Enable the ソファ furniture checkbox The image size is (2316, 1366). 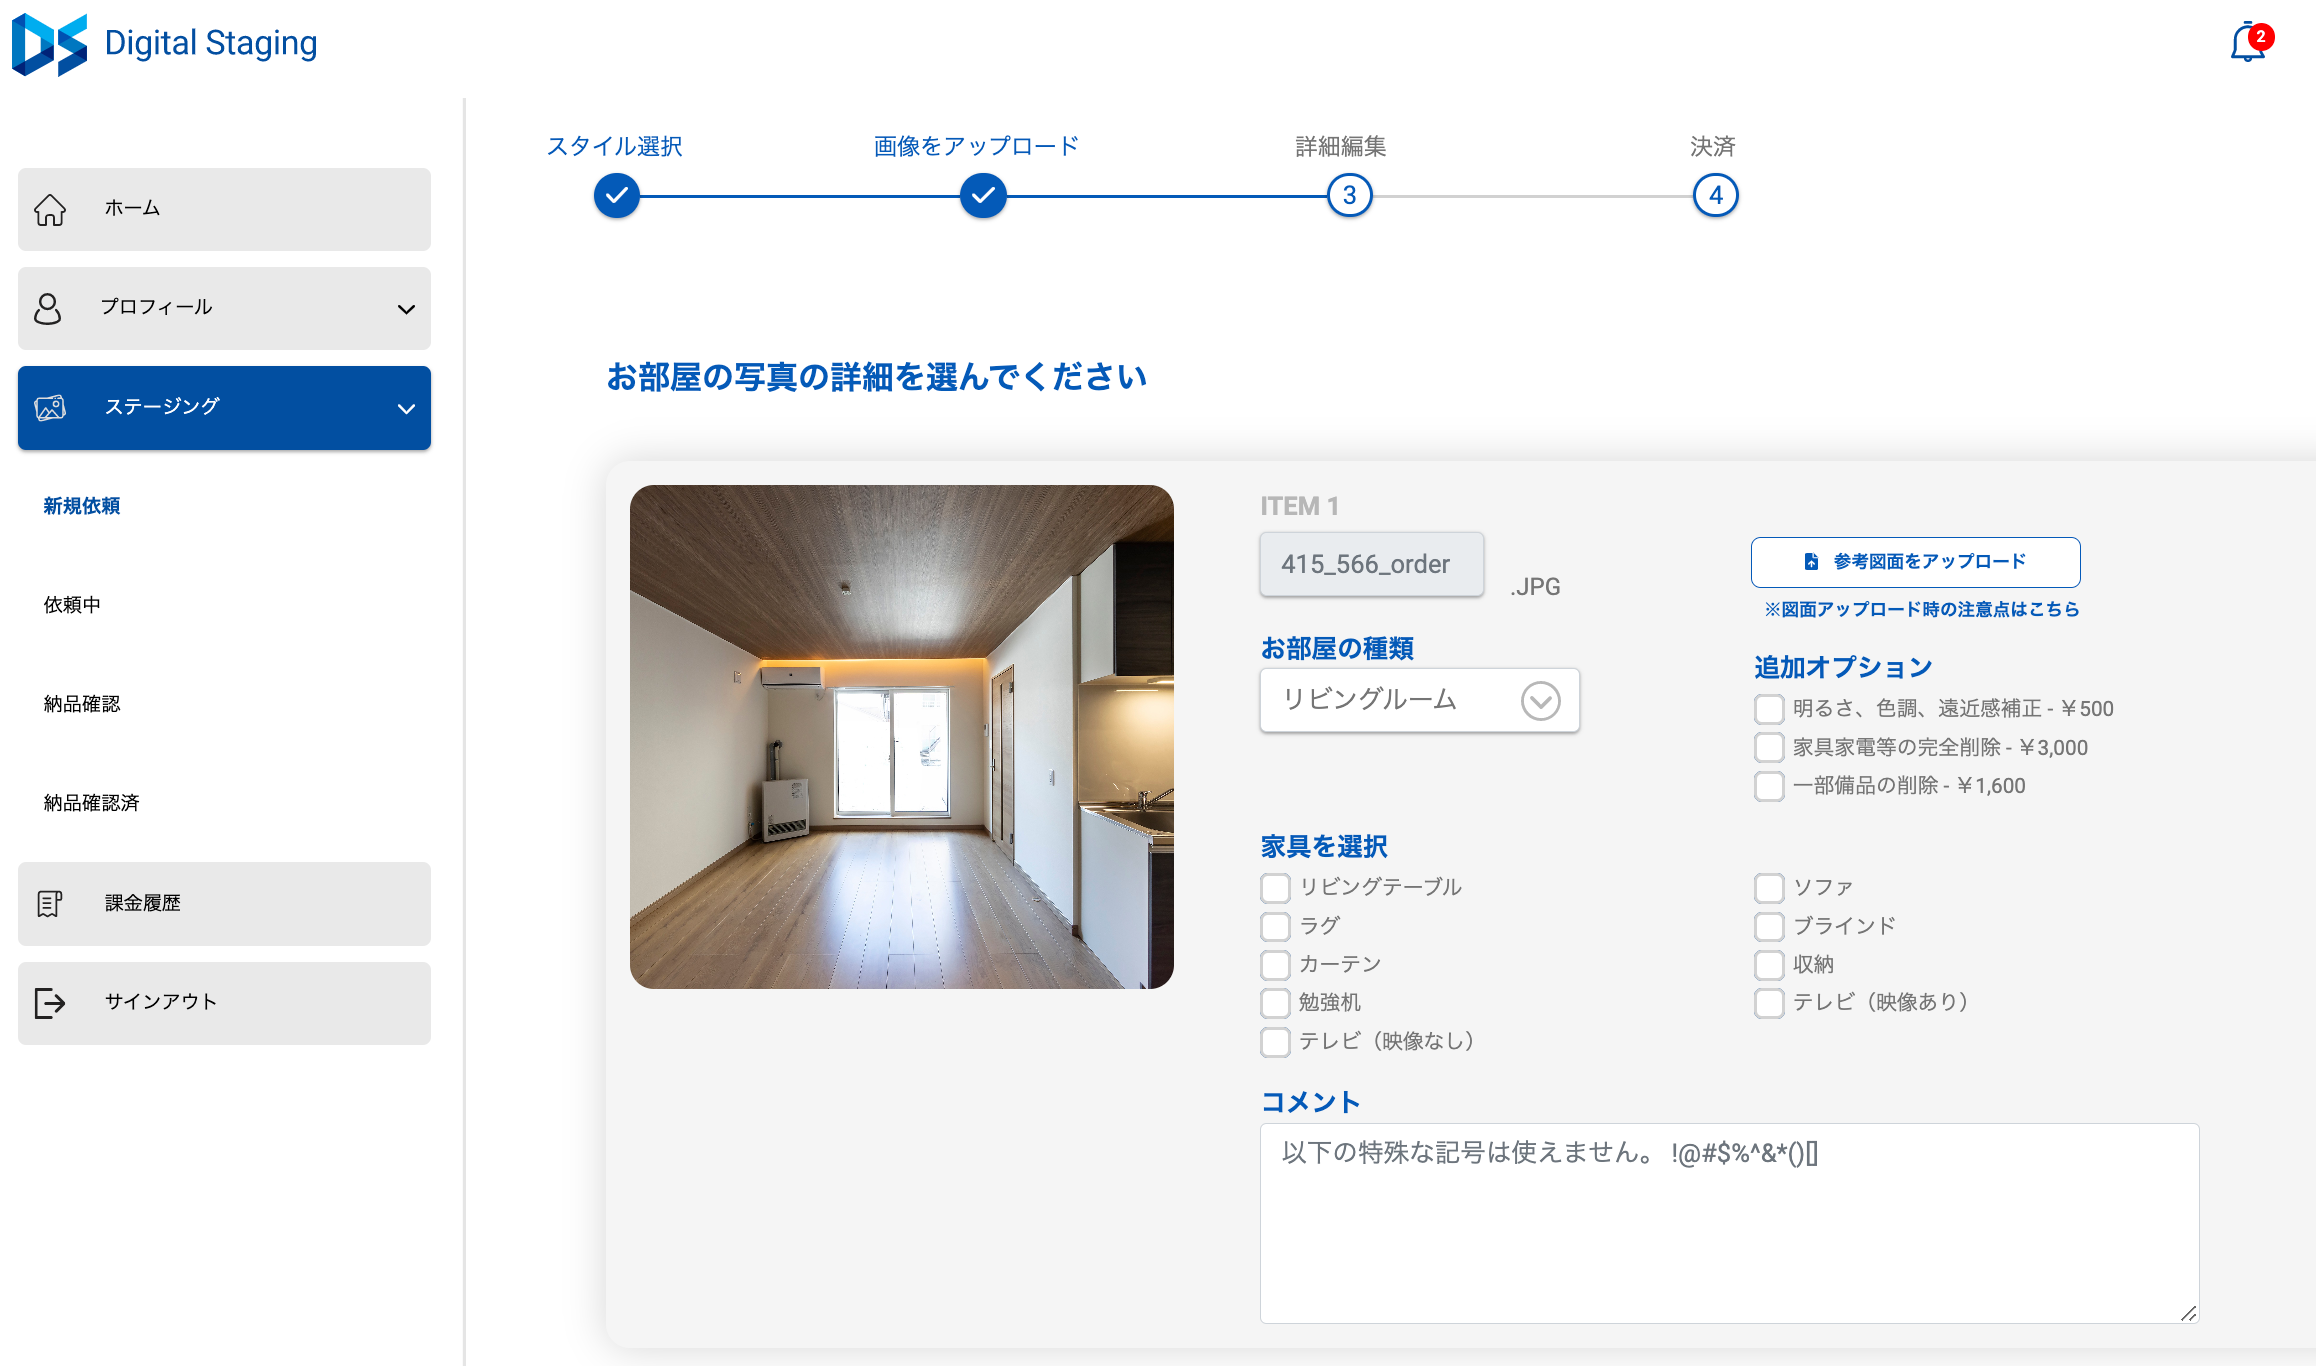point(1769,888)
